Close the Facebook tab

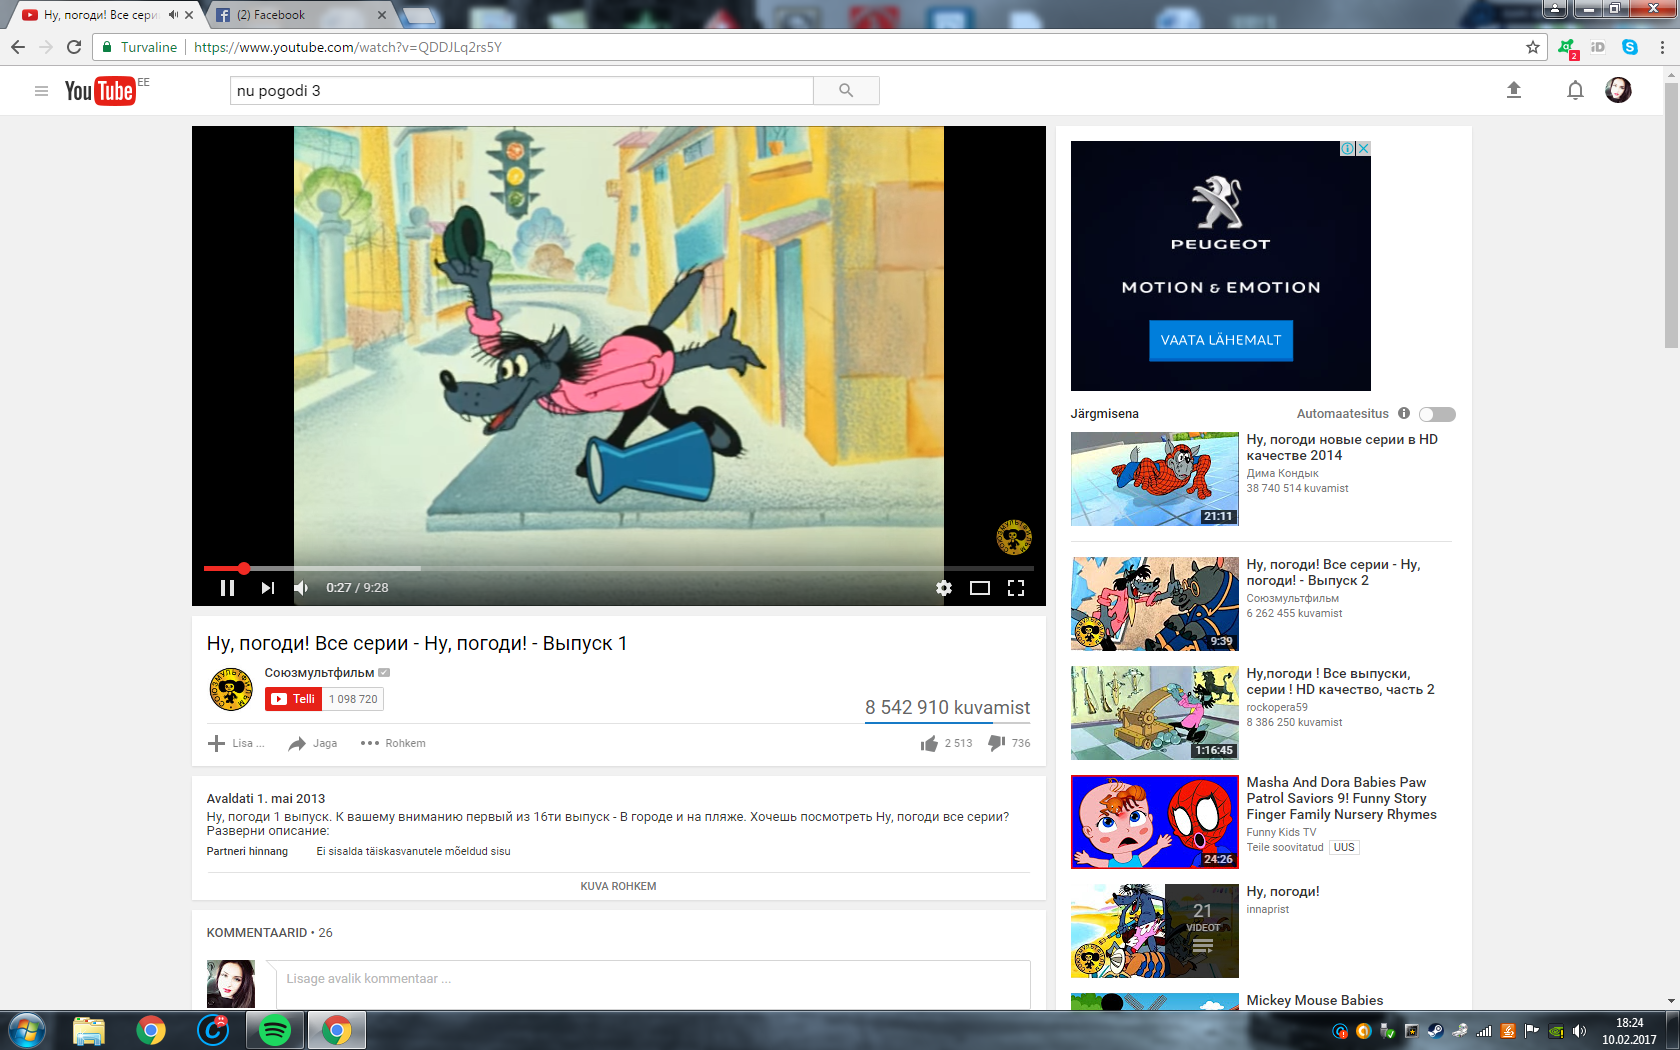pos(381,15)
